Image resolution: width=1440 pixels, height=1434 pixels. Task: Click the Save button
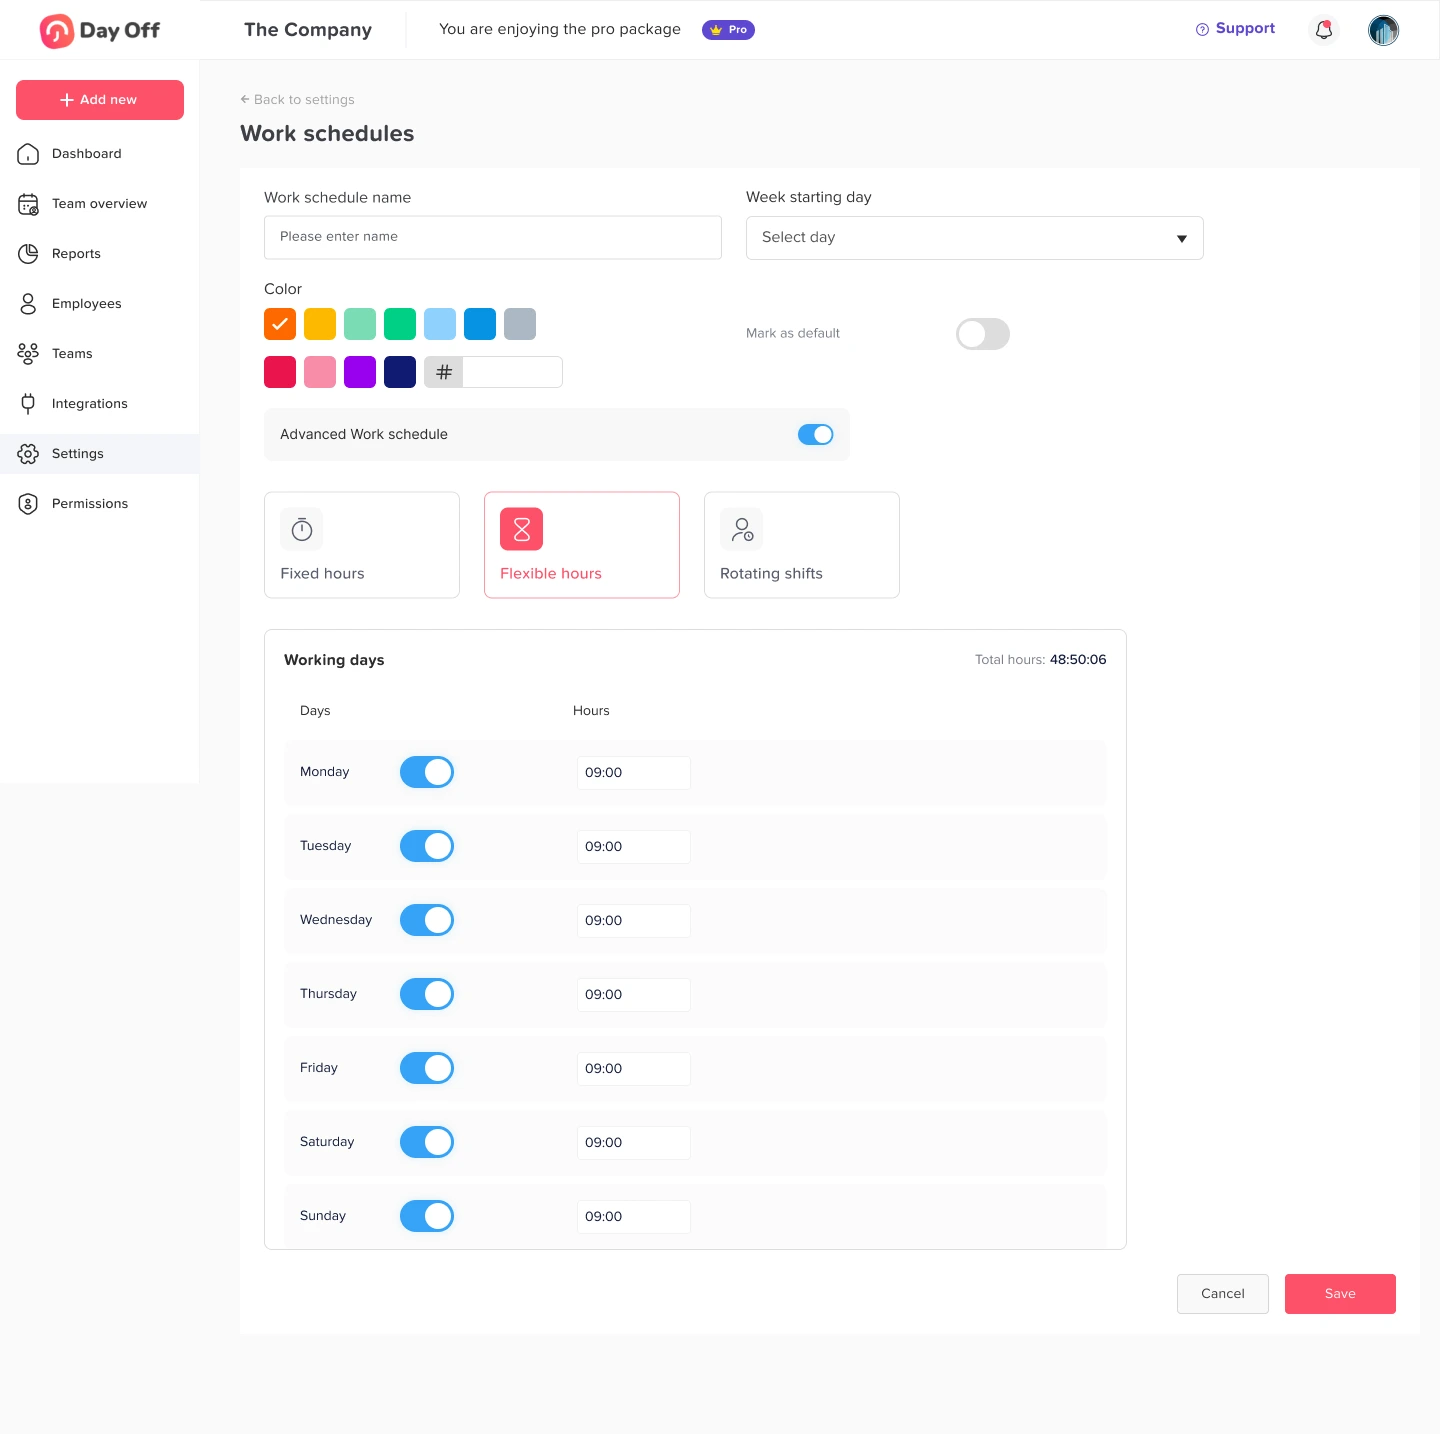coord(1339,1294)
